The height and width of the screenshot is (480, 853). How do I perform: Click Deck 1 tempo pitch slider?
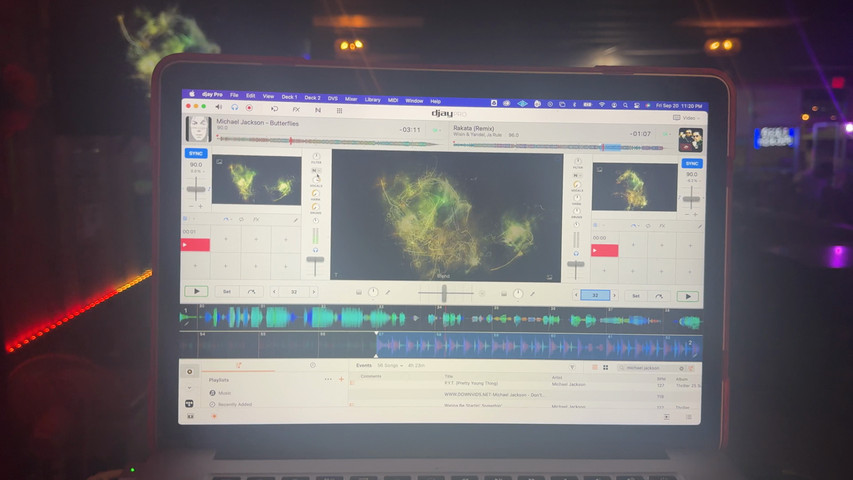pos(196,189)
